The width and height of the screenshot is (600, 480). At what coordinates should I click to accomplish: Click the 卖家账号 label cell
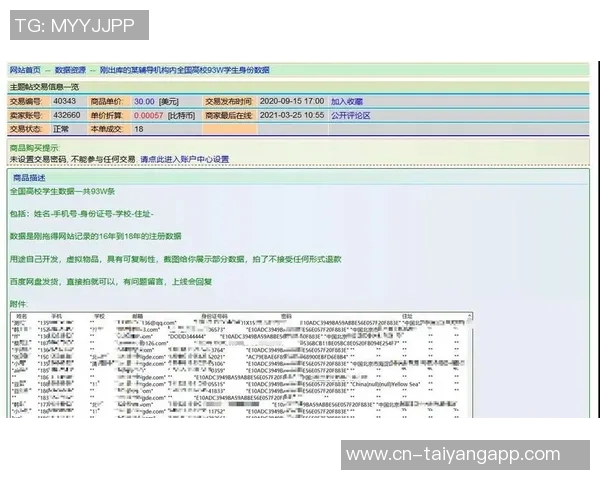[29, 115]
